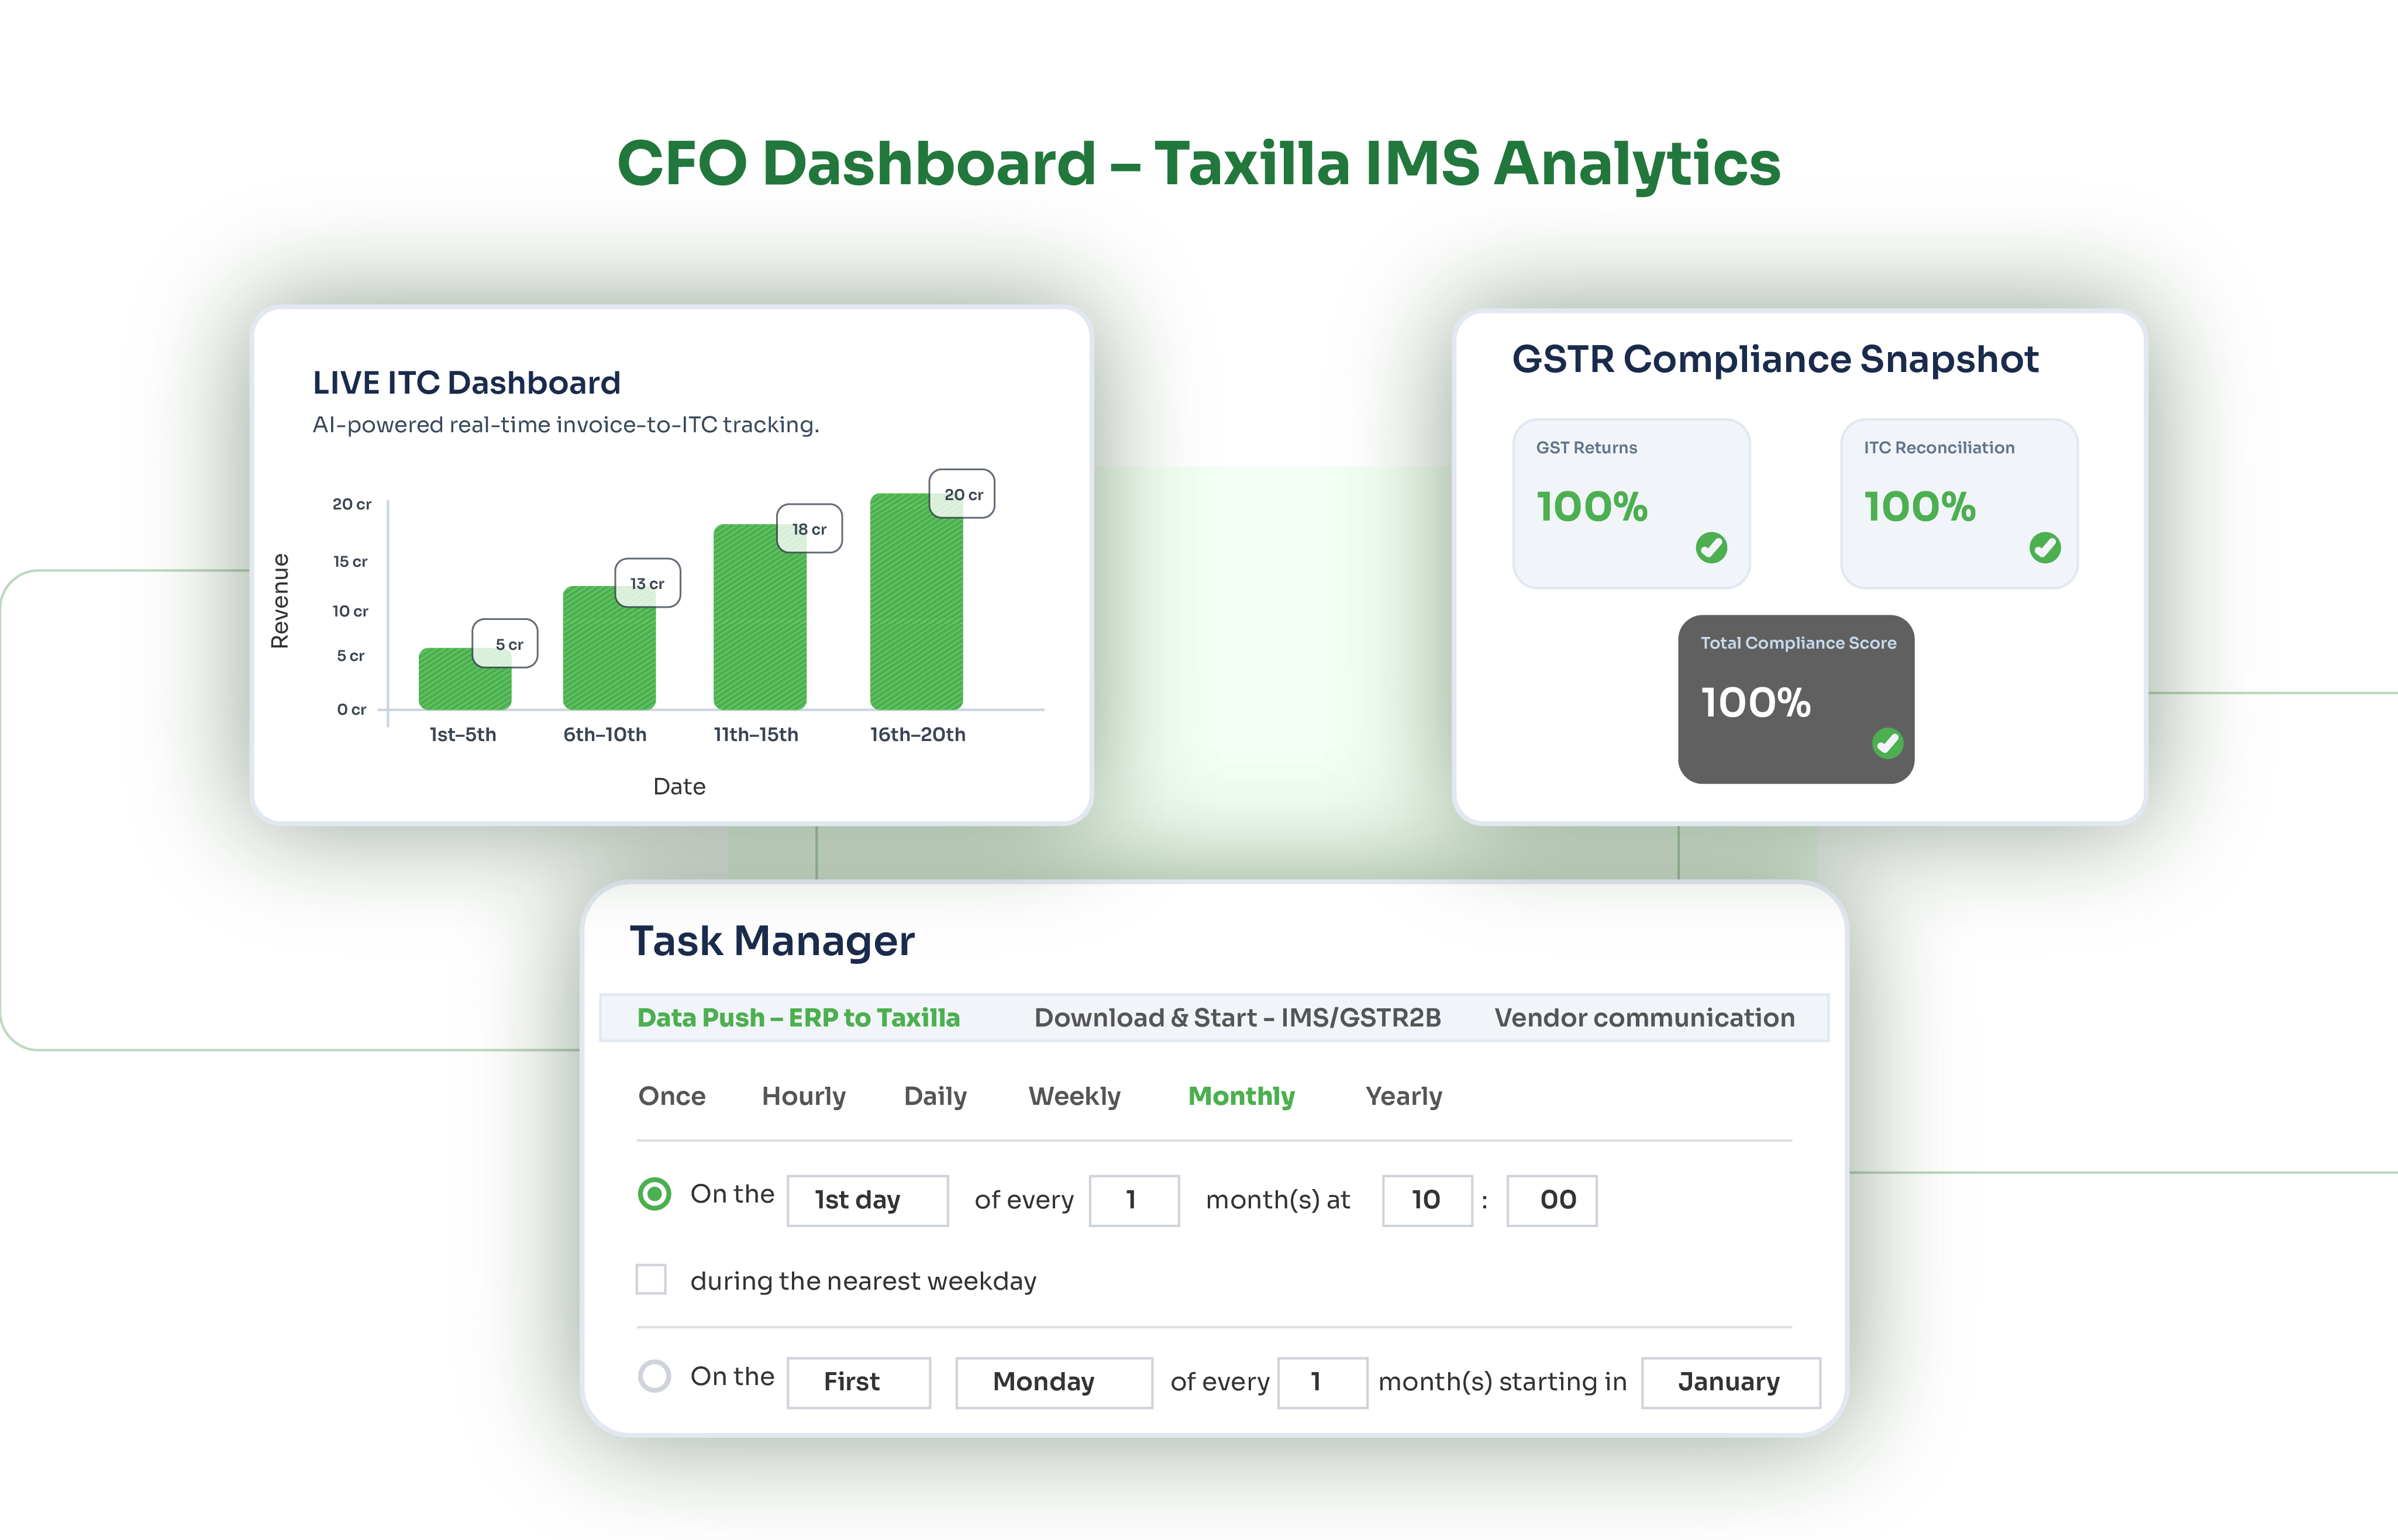
Task: Open the 'First' ordinal dropdown
Action: coord(858,1382)
